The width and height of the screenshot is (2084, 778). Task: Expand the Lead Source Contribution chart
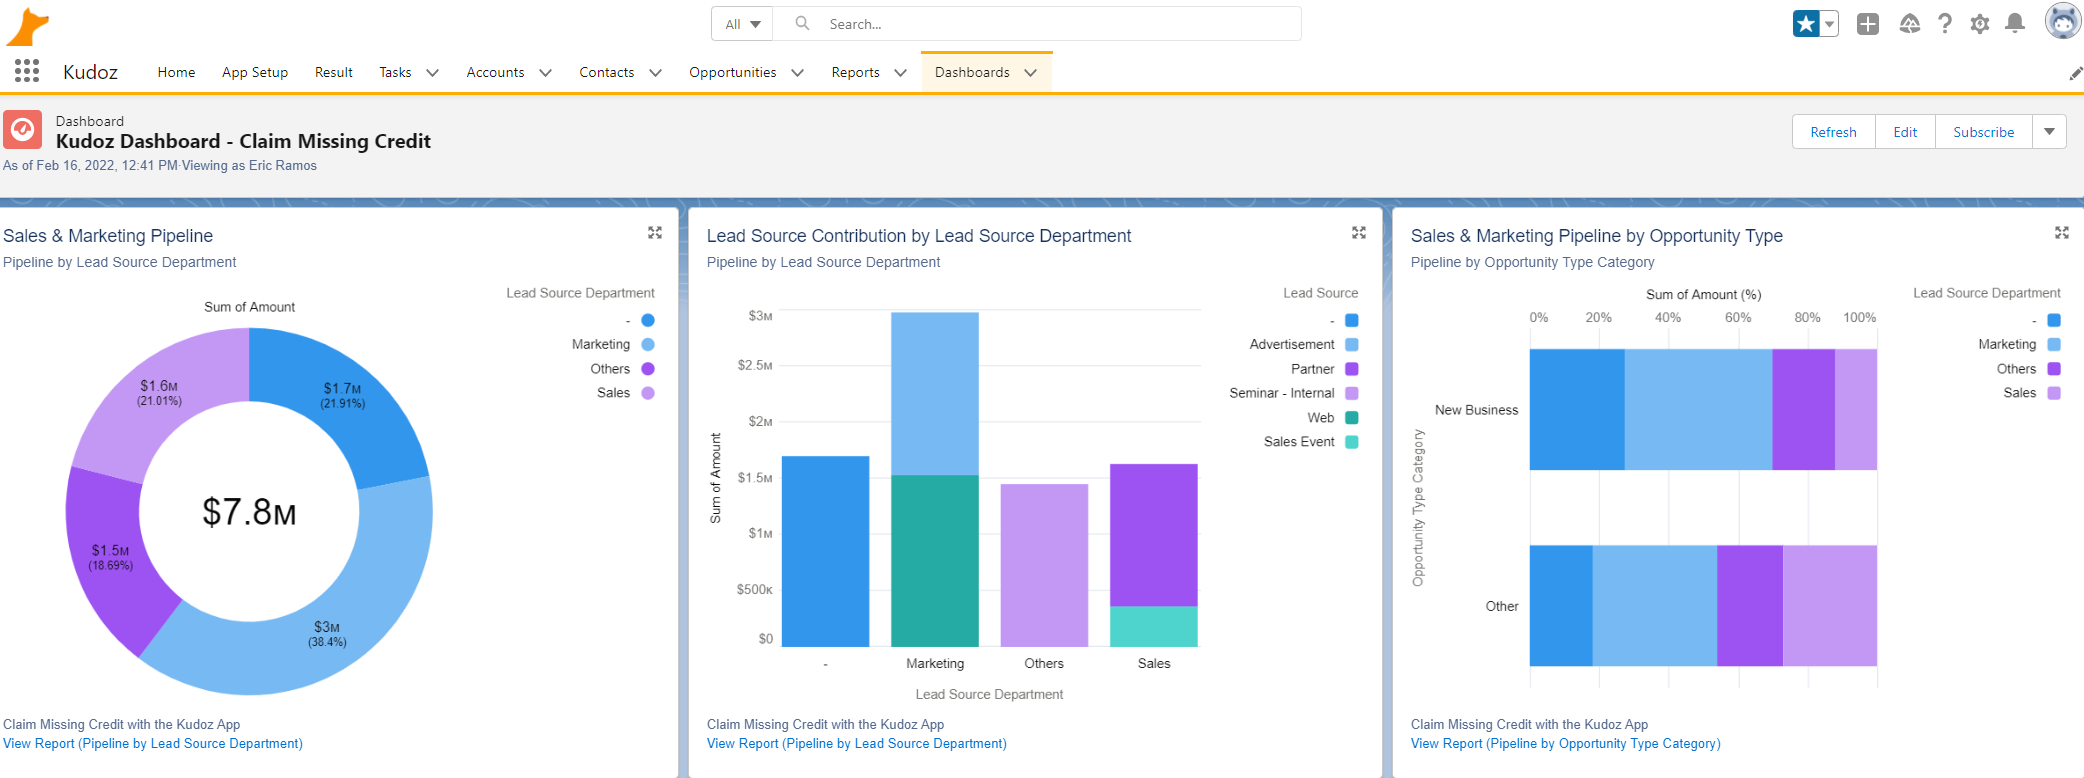[1358, 233]
